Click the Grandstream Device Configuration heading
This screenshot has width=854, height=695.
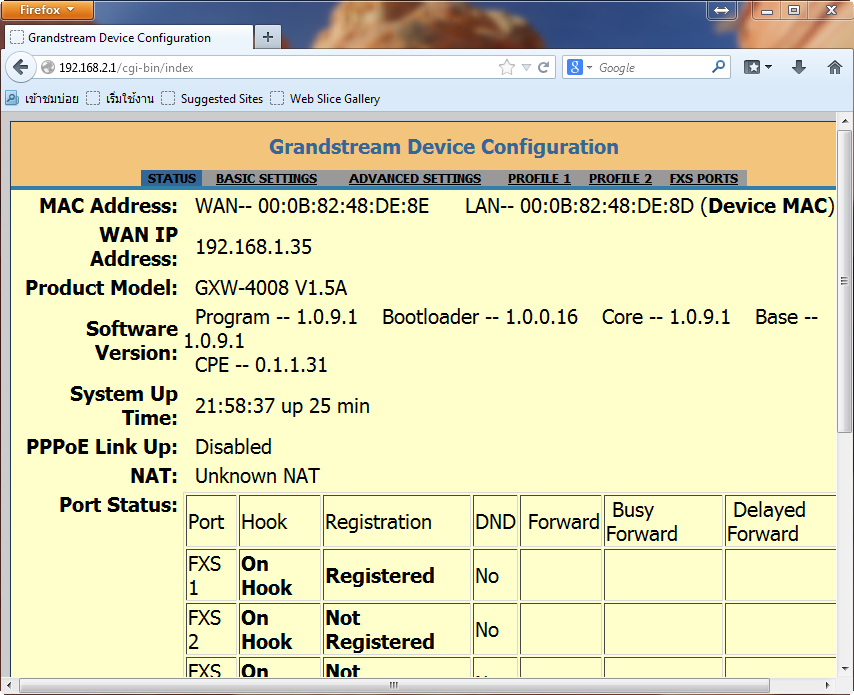click(x=444, y=147)
